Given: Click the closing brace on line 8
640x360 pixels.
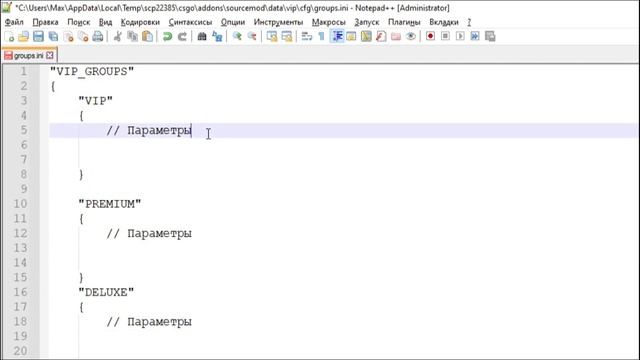Looking at the screenshot, I should point(81,175).
